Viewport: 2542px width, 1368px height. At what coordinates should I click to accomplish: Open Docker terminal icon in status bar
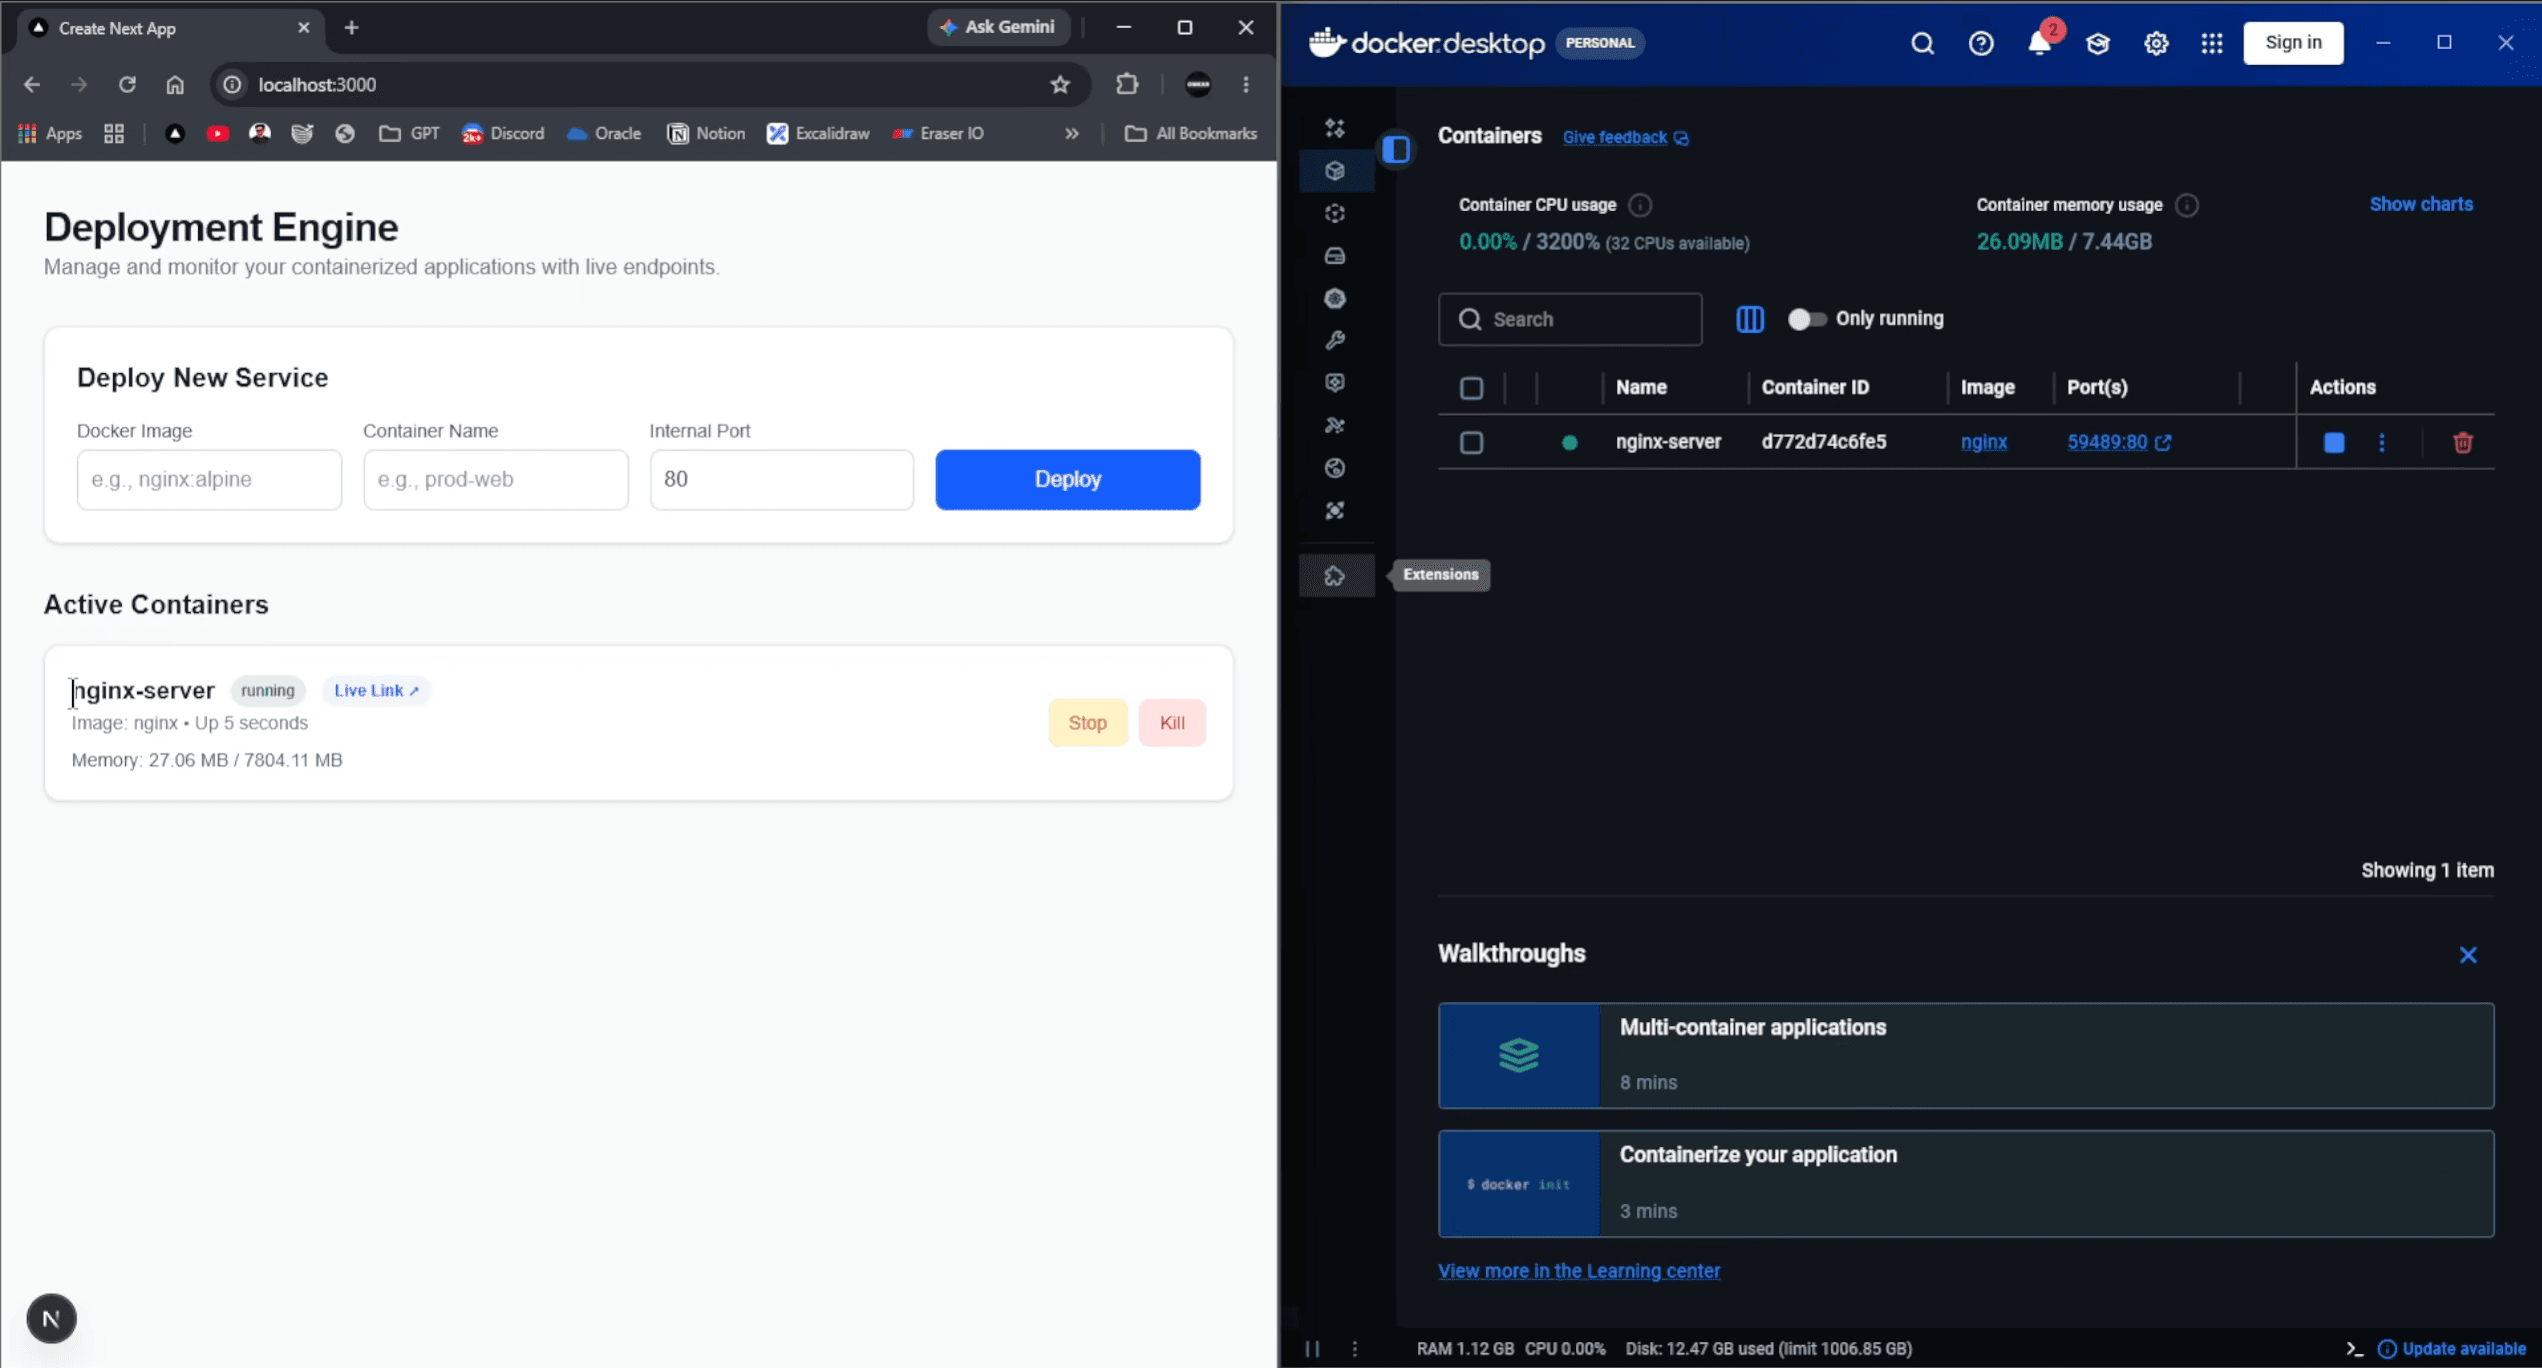click(2354, 1349)
